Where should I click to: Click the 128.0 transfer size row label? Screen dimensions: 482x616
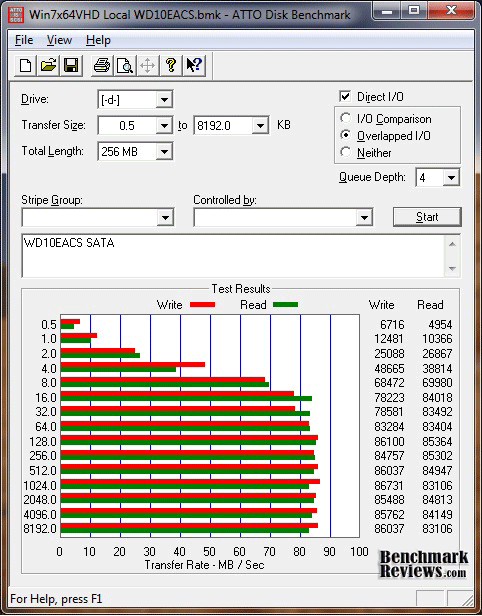click(x=43, y=442)
